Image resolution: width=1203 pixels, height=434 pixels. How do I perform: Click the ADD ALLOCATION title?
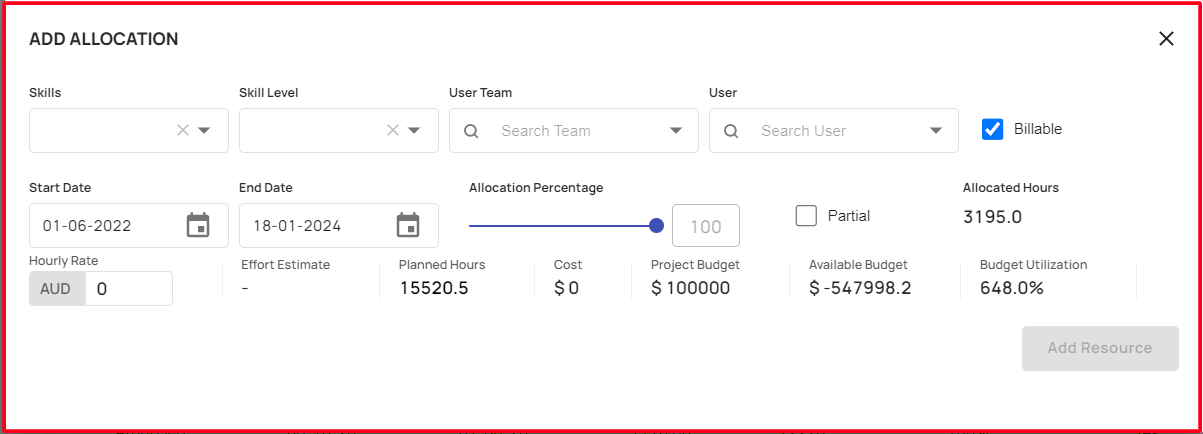pos(104,39)
